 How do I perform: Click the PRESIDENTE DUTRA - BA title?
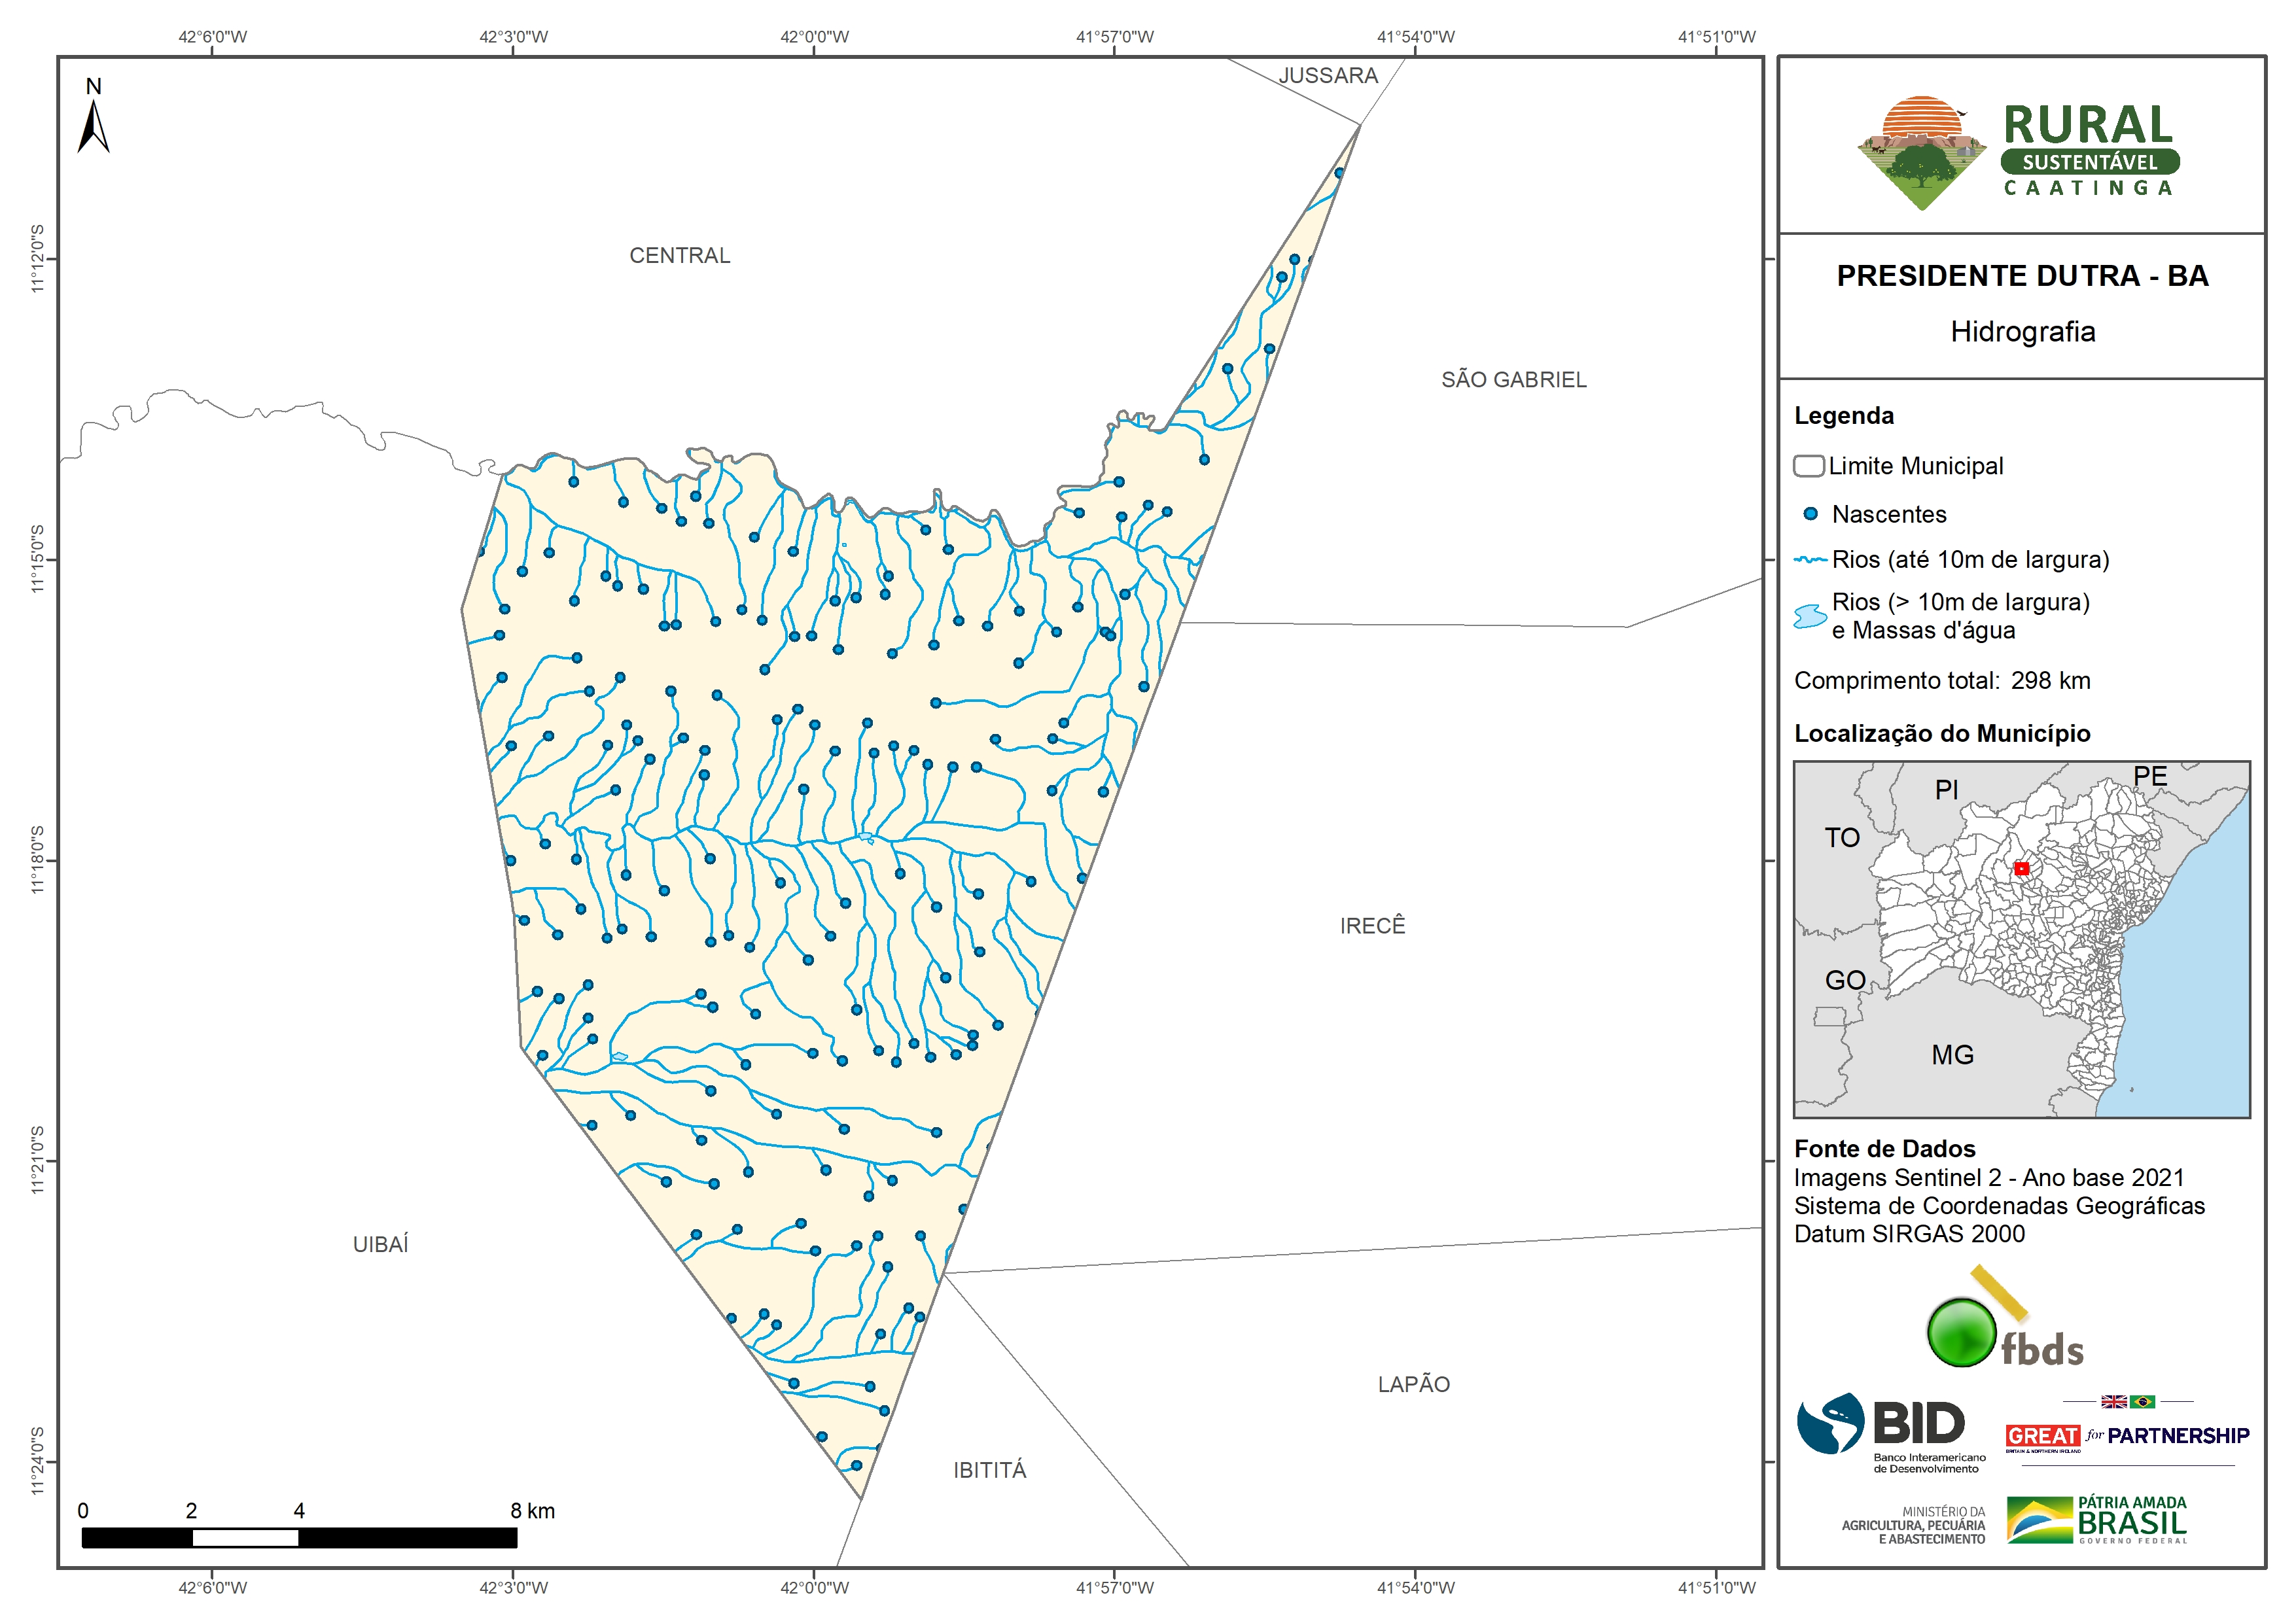(x=2022, y=276)
